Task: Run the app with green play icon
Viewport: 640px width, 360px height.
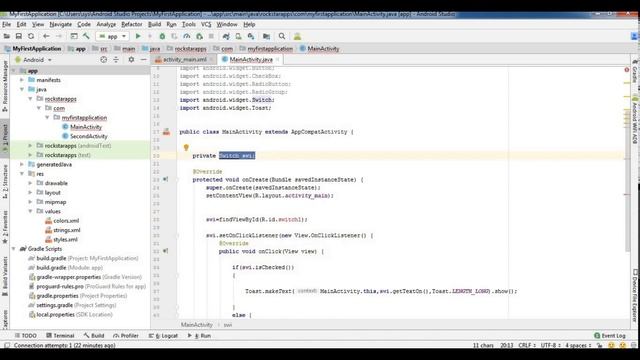Action: coord(138,36)
